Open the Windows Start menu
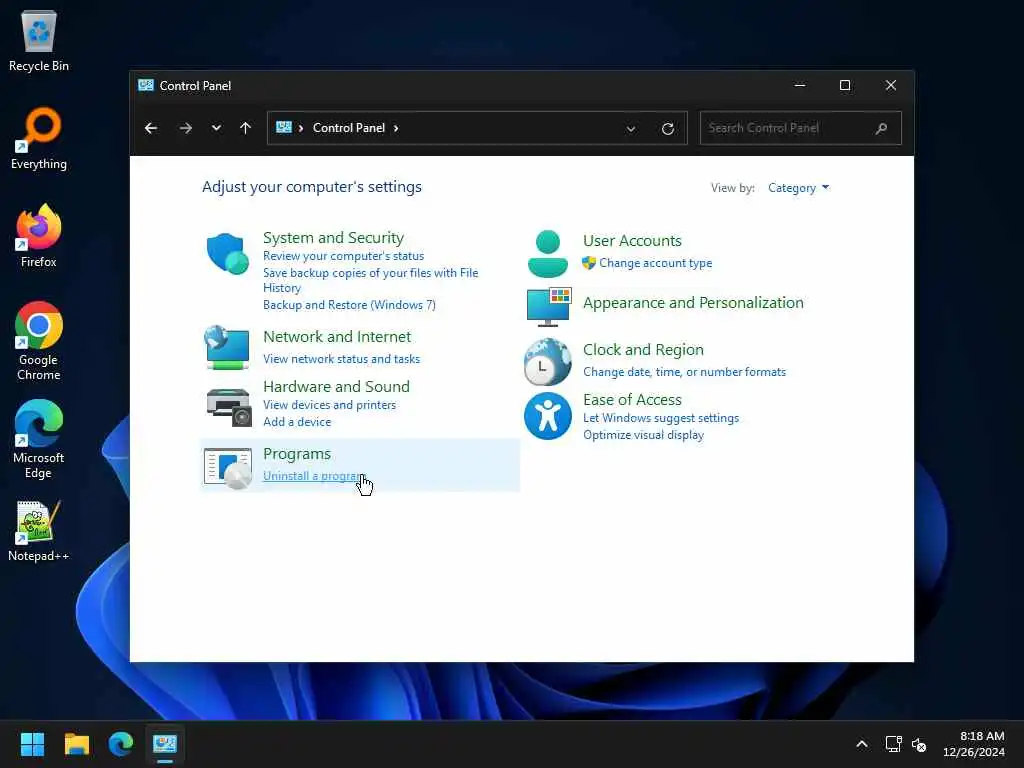This screenshot has width=1024, height=768. [x=32, y=744]
